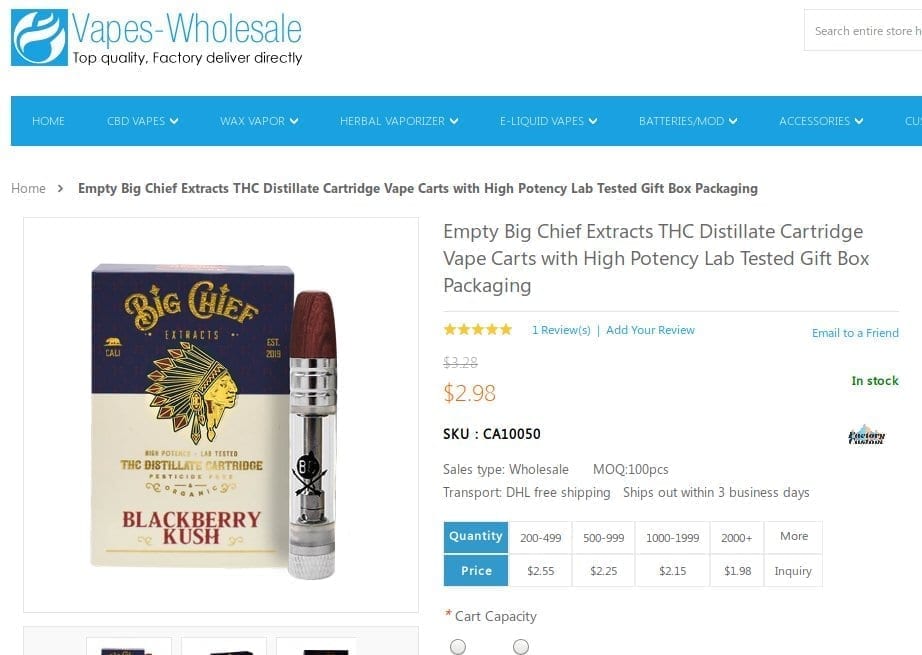The width and height of the screenshot is (922, 655).
Task: Select the second Cart Capacity radio button
Action: coord(520,647)
